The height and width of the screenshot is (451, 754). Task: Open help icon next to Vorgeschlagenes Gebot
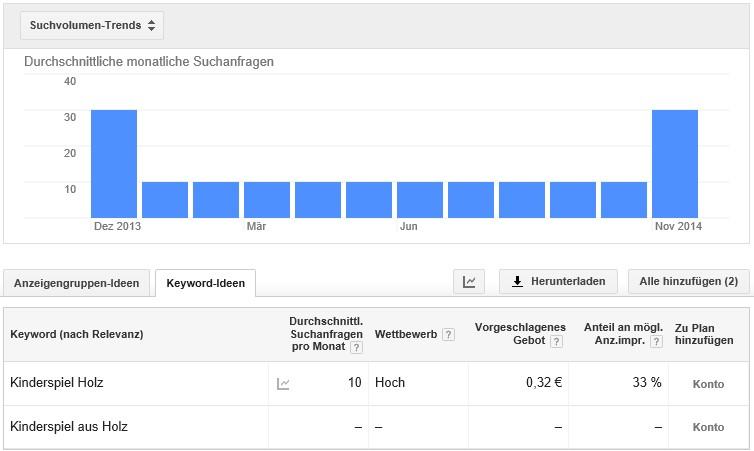pyautogui.click(x=556, y=341)
